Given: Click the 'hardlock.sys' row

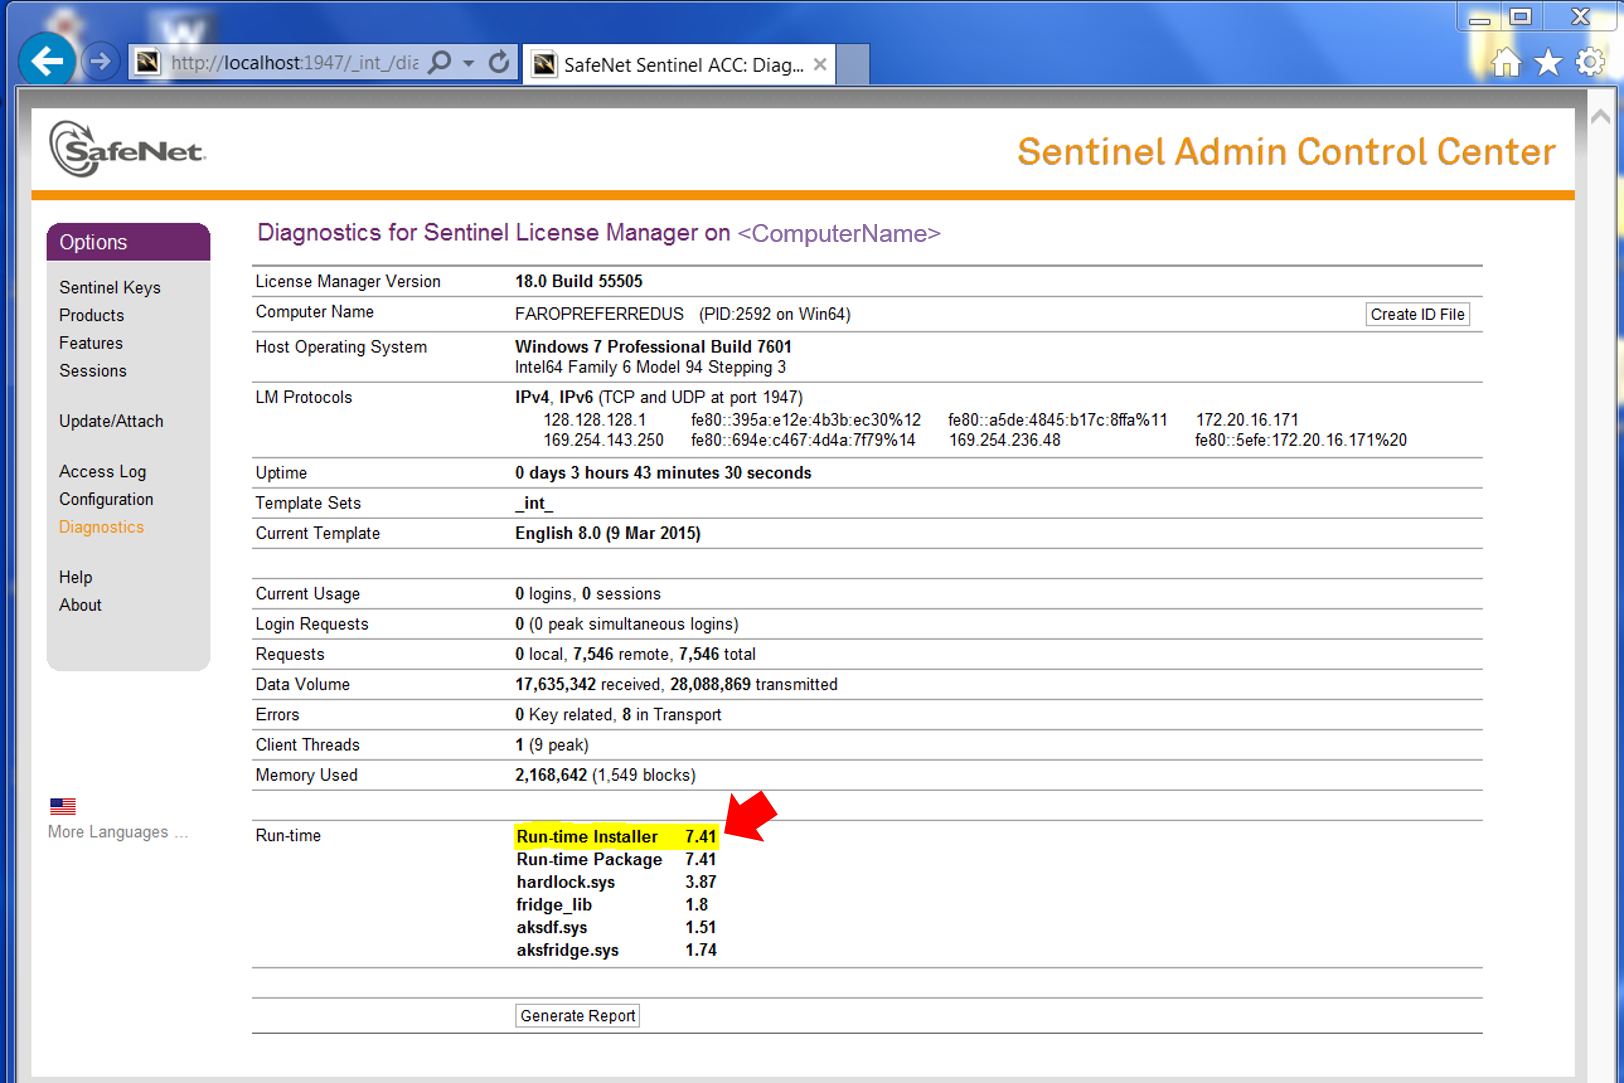Looking at the screenshot, I should pyautogui.click(x=616, y=883).
